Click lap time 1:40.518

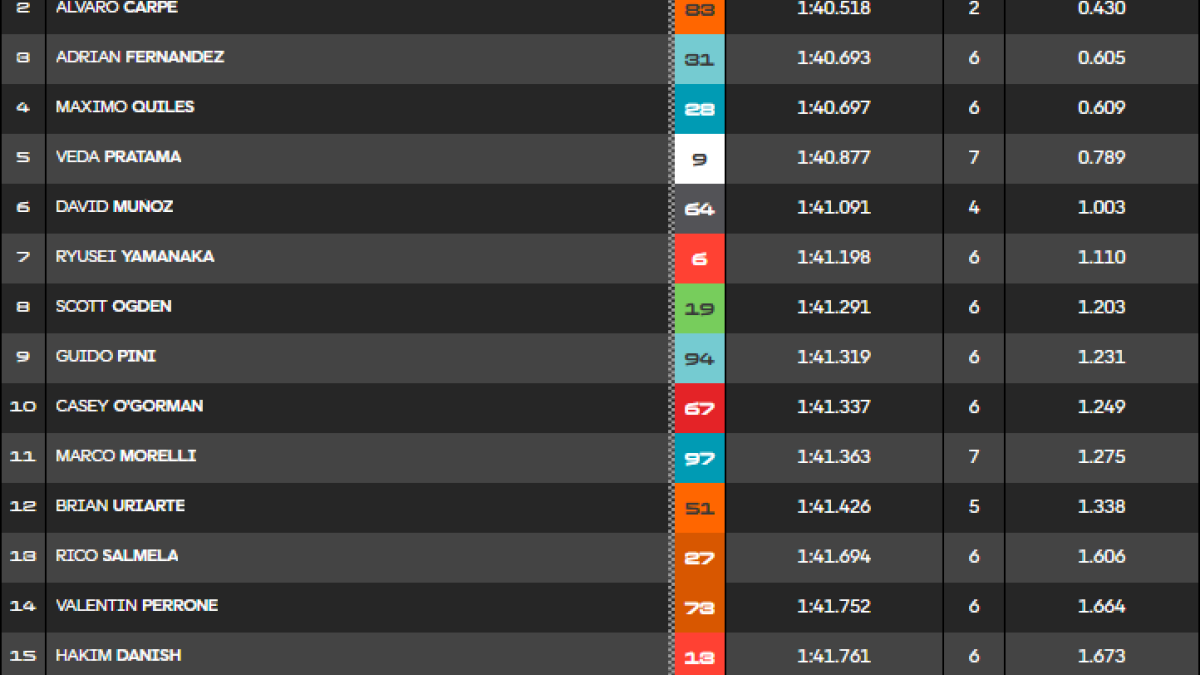click(834, 8)
